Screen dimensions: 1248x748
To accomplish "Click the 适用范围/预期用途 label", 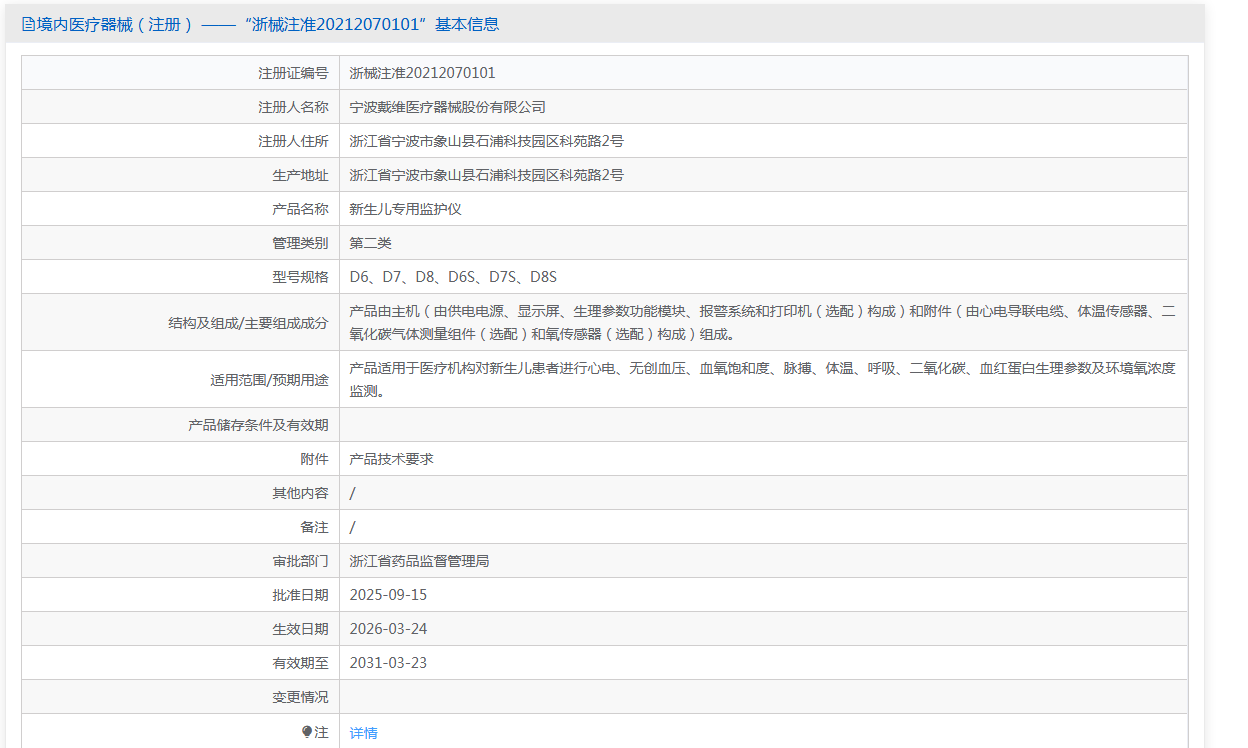I will [269, 380].
